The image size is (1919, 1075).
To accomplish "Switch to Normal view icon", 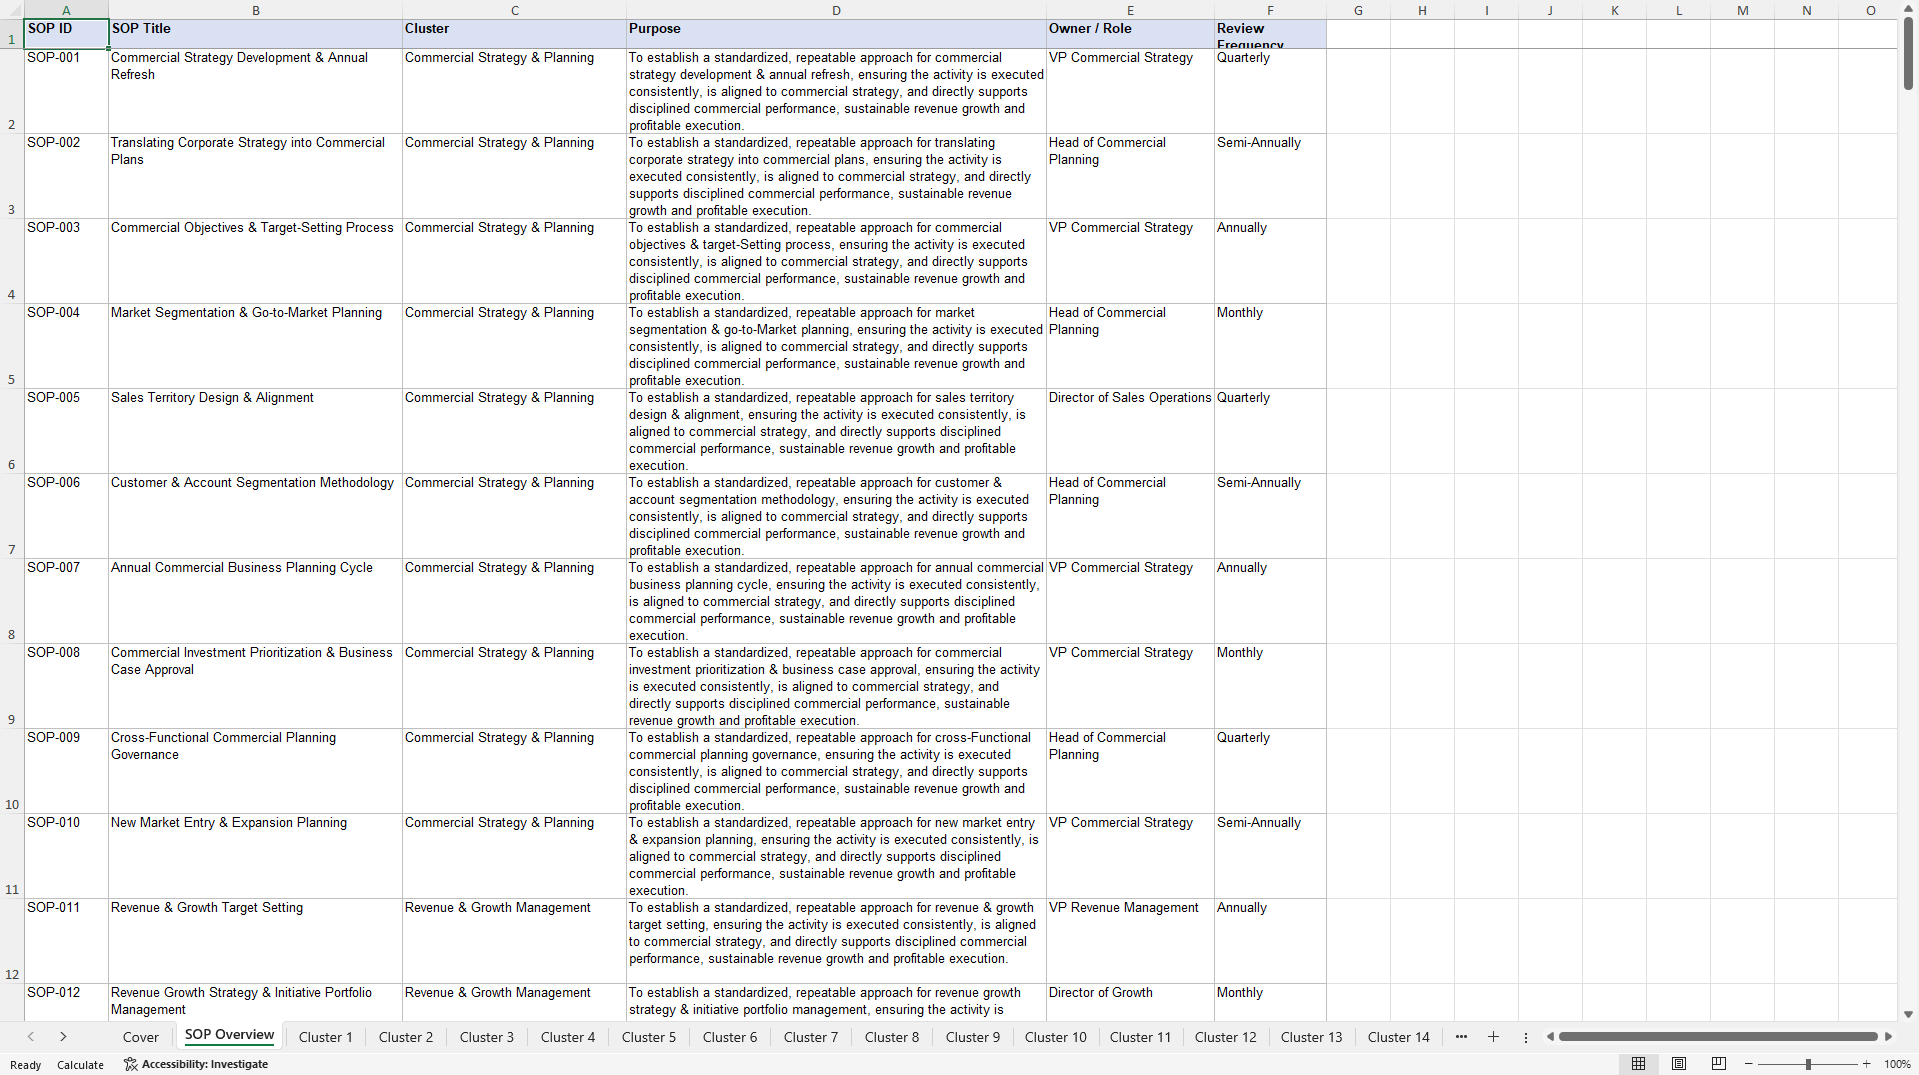I will coord(1638,1064).
